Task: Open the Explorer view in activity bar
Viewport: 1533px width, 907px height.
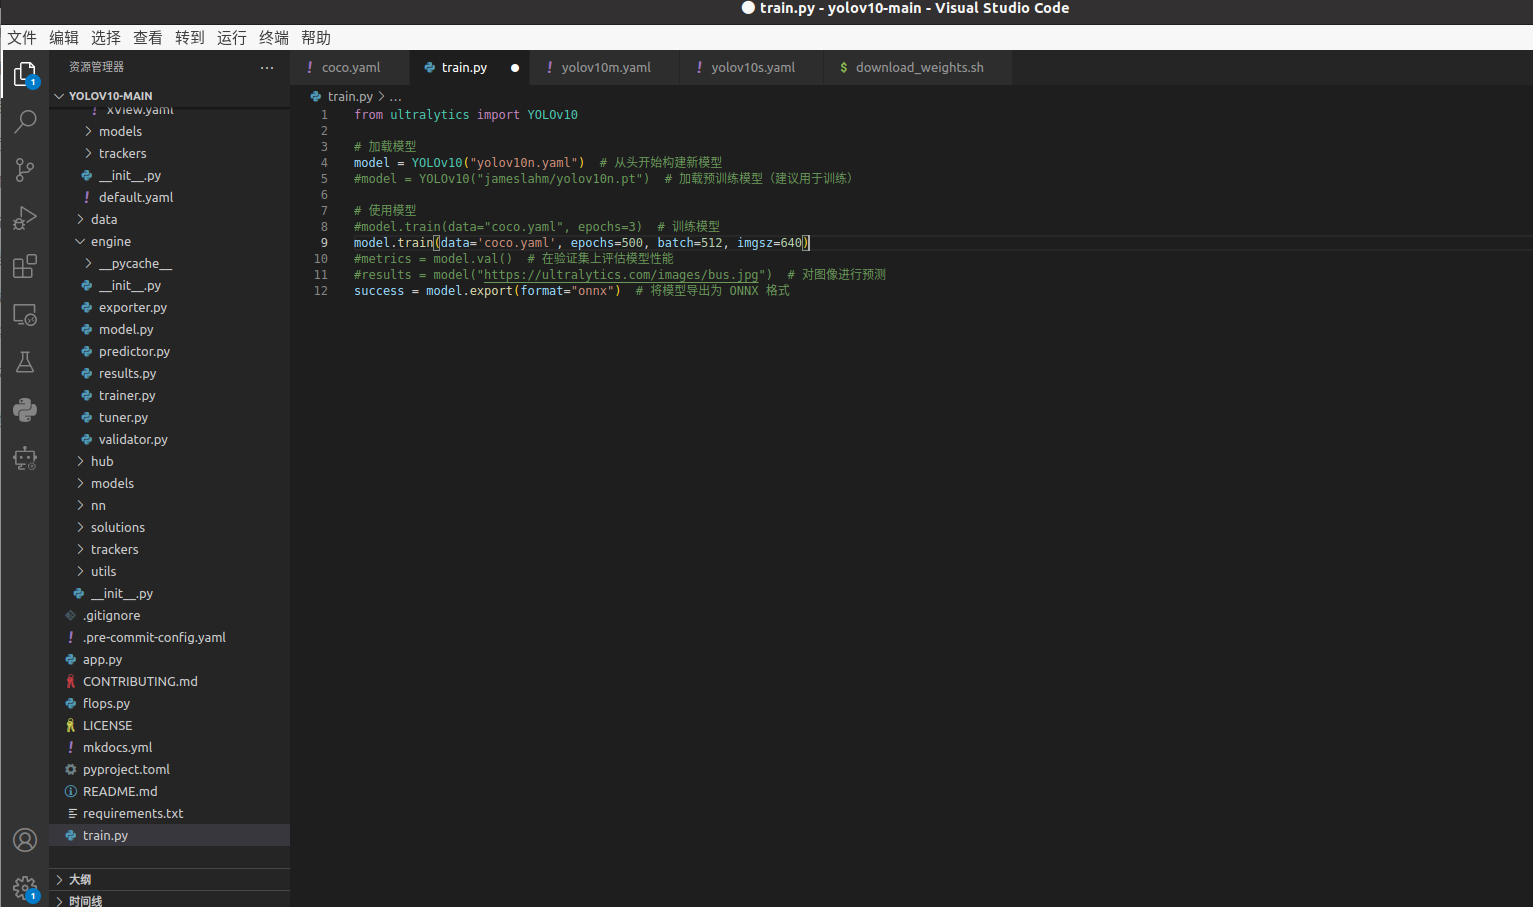Action: tap(25, 74)
